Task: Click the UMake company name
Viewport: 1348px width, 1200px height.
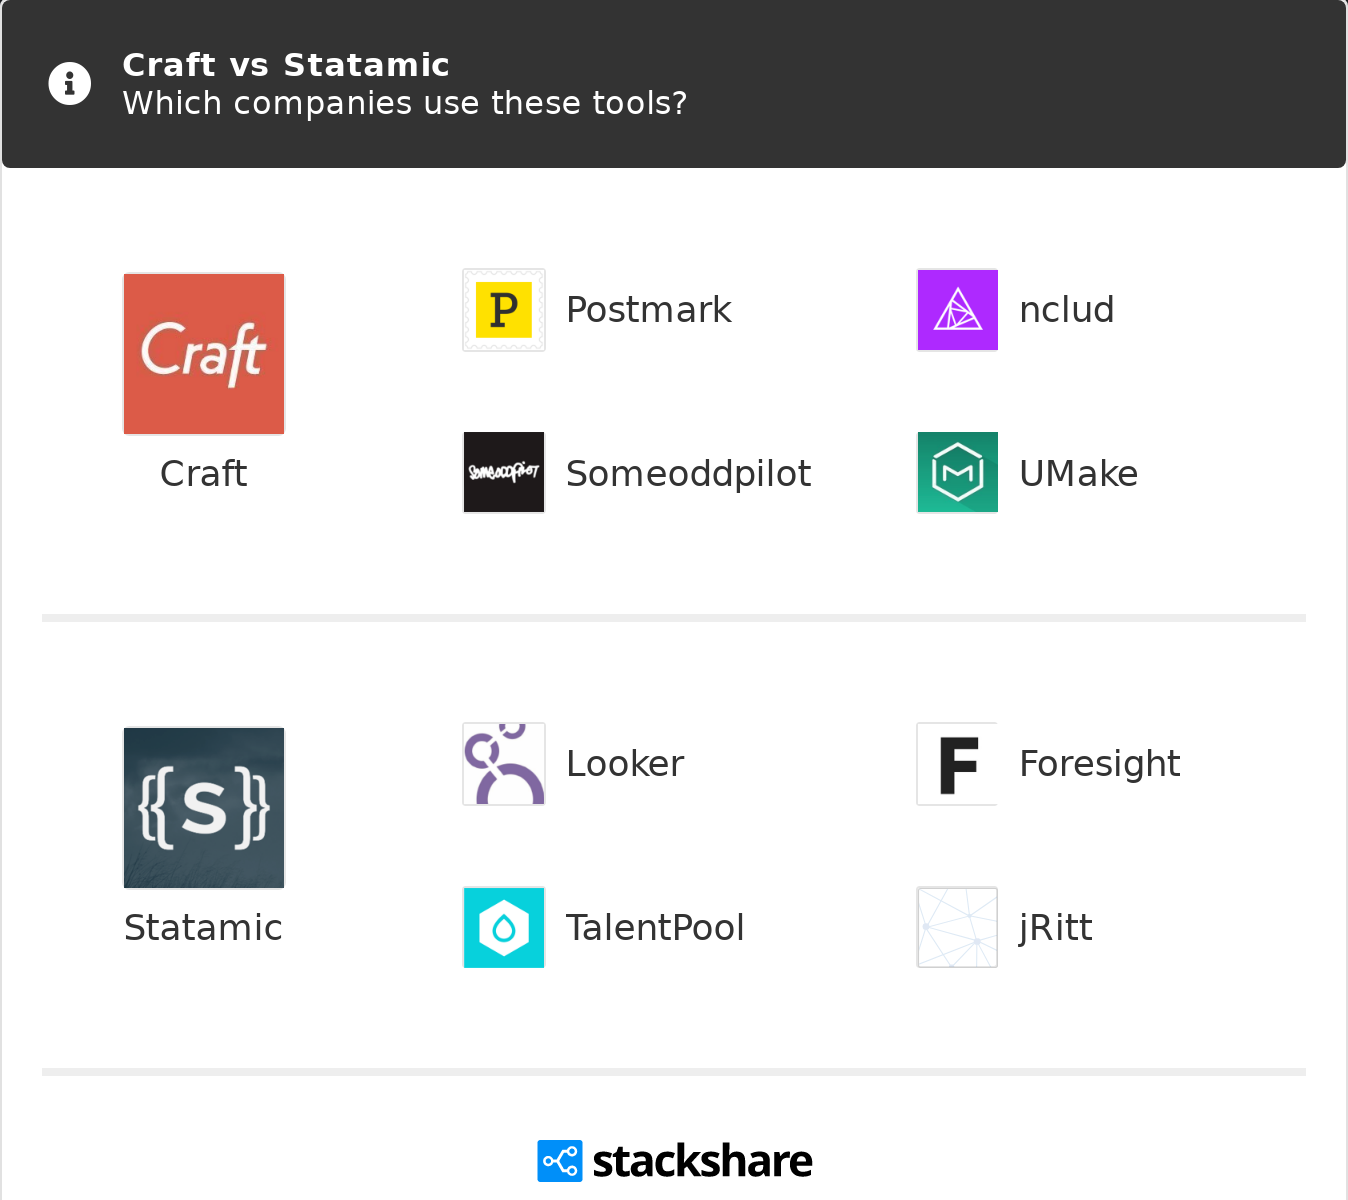Action: tap(1078, 473)
